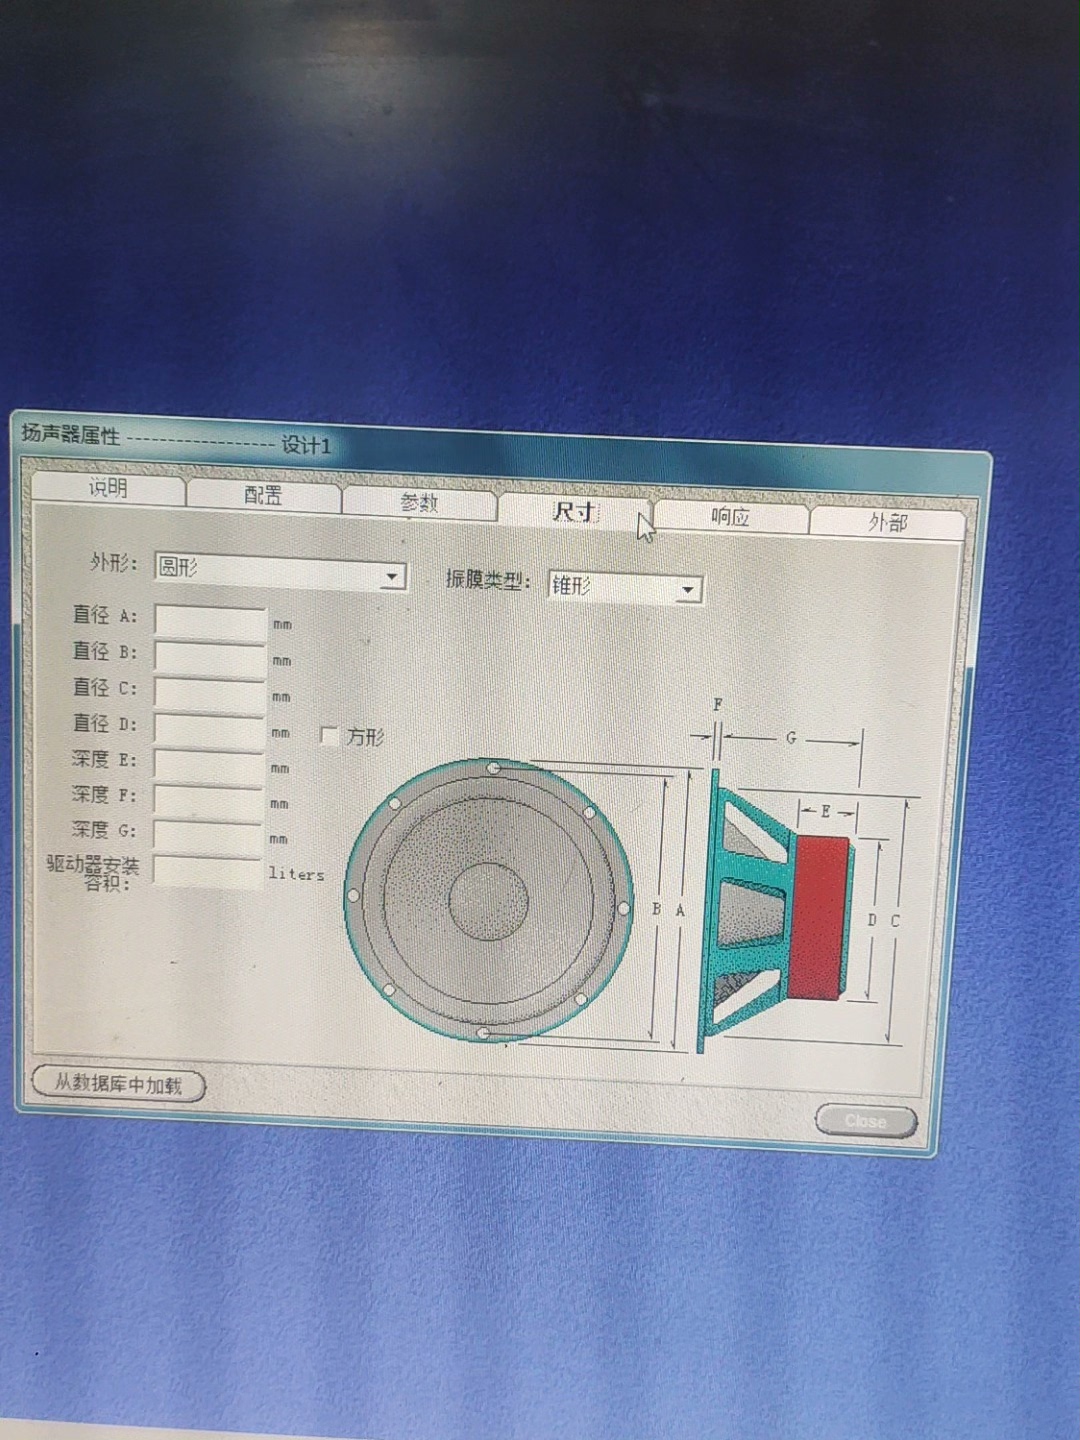This screenshot has width=1080, height=1440.
Task: Click the 振膜类型 label
Action: pos(488,579)
